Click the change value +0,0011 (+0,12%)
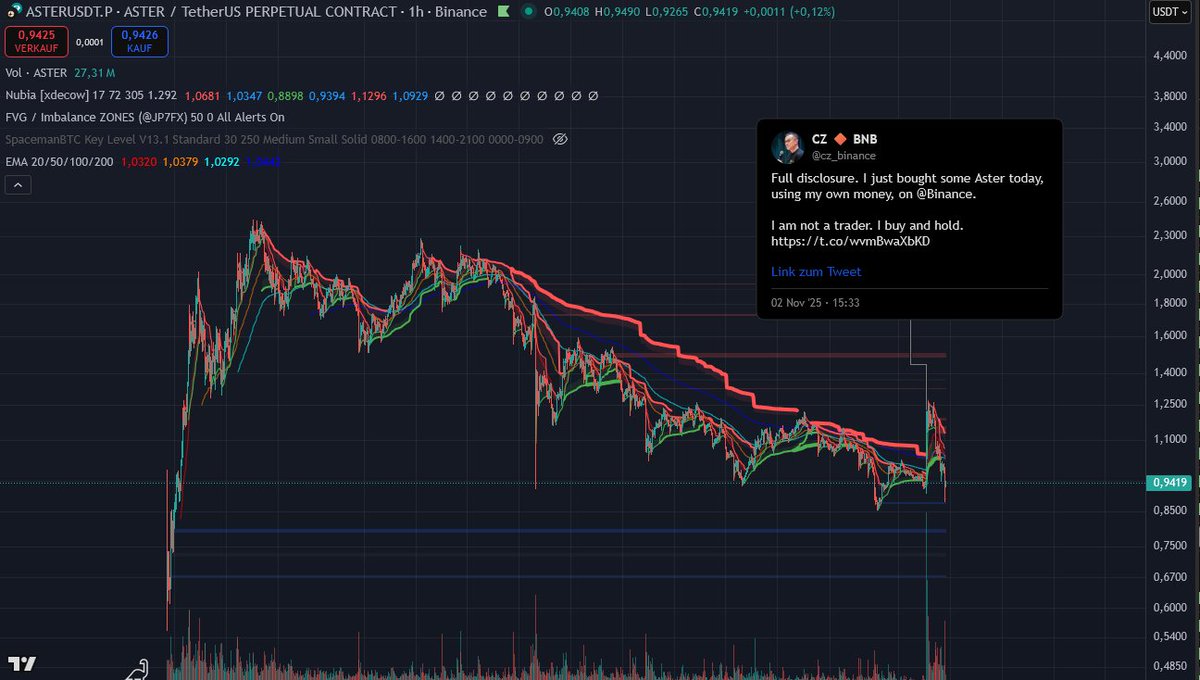This screenshot has width=1200, height=680. tap(790, 12)
